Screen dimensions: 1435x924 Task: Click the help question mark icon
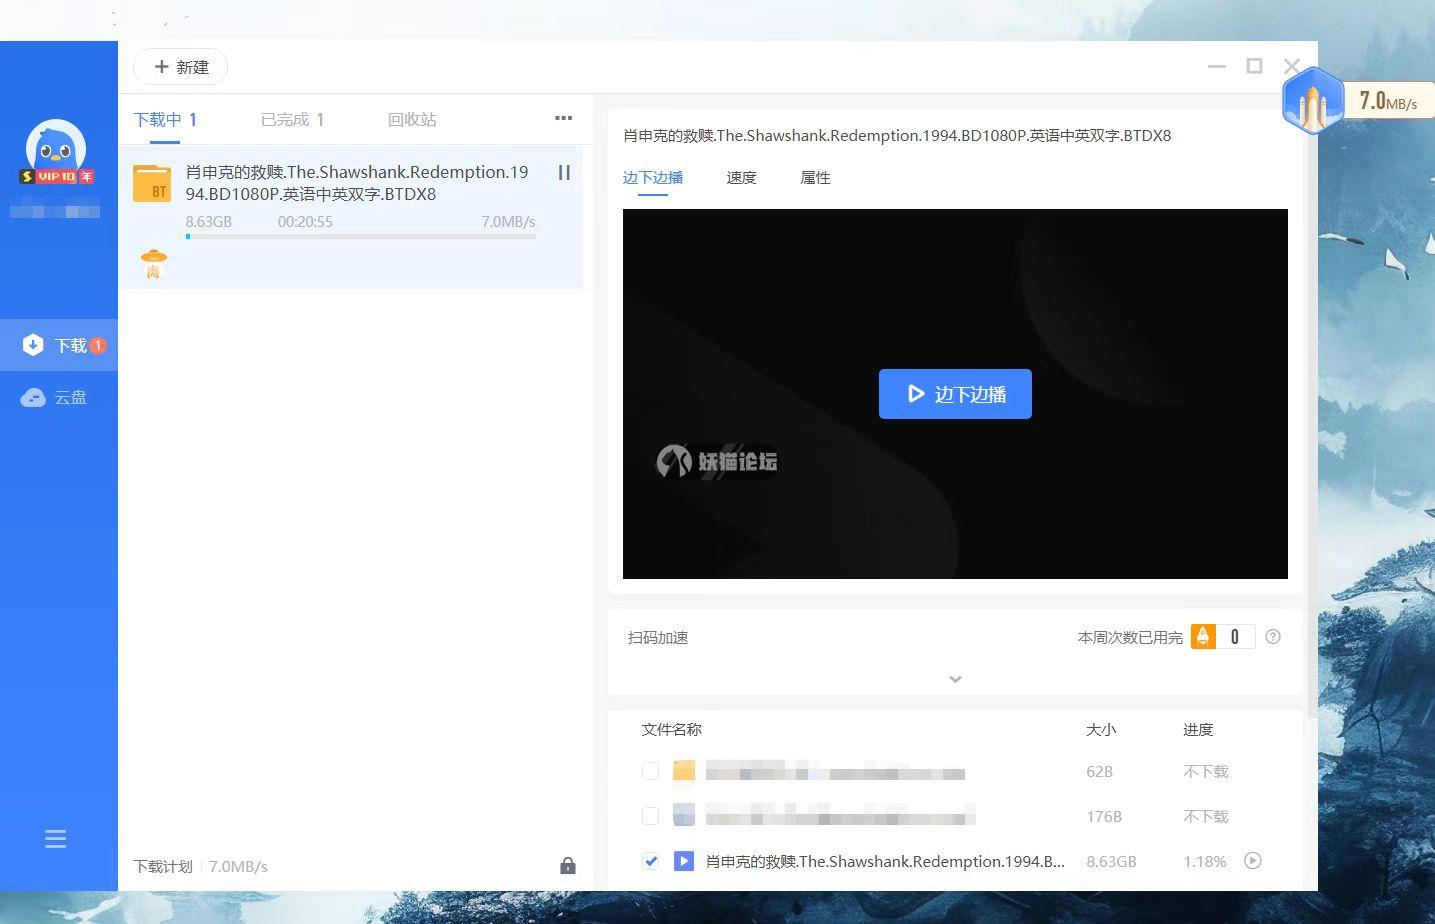pyautogui.click(x=1273, y=637)
